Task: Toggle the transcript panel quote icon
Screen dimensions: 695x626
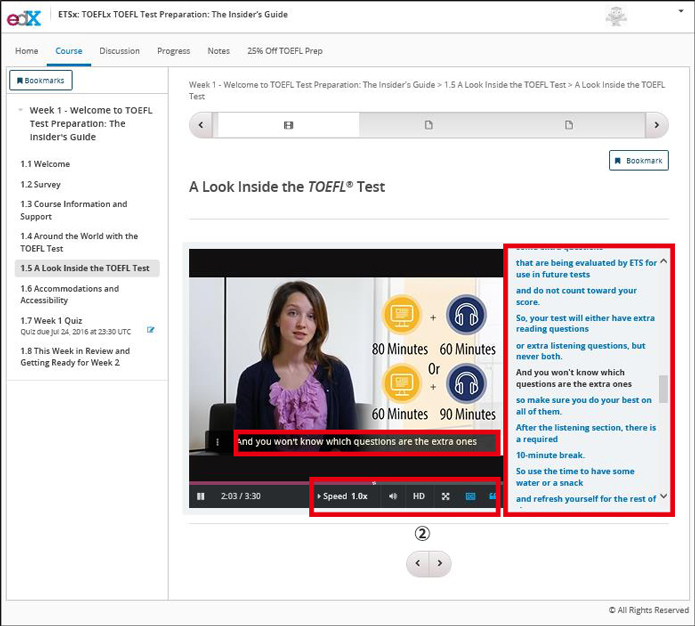Action: click(492, 496)
